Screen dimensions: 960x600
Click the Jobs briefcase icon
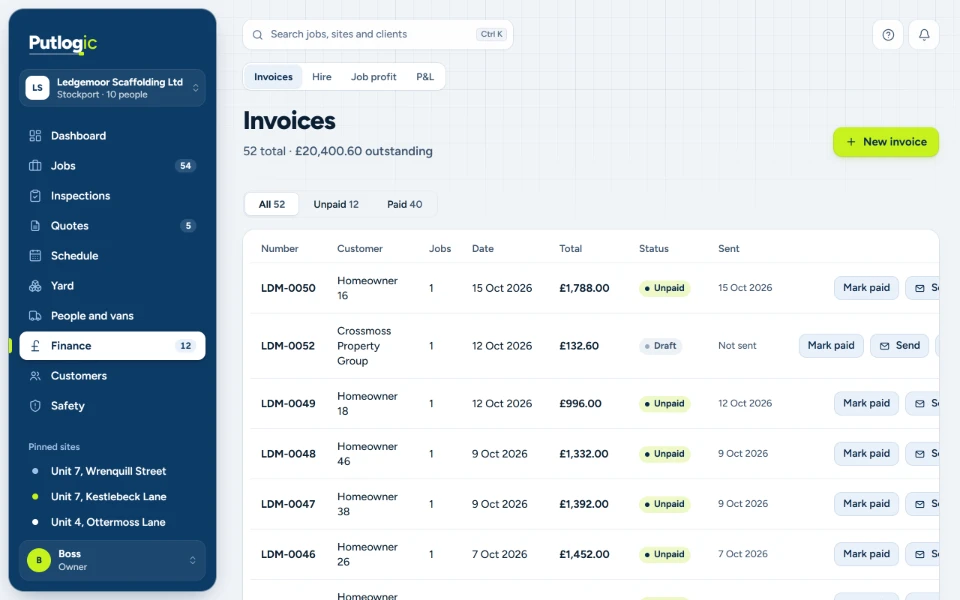pyautogui.click(x=35, y=166)
